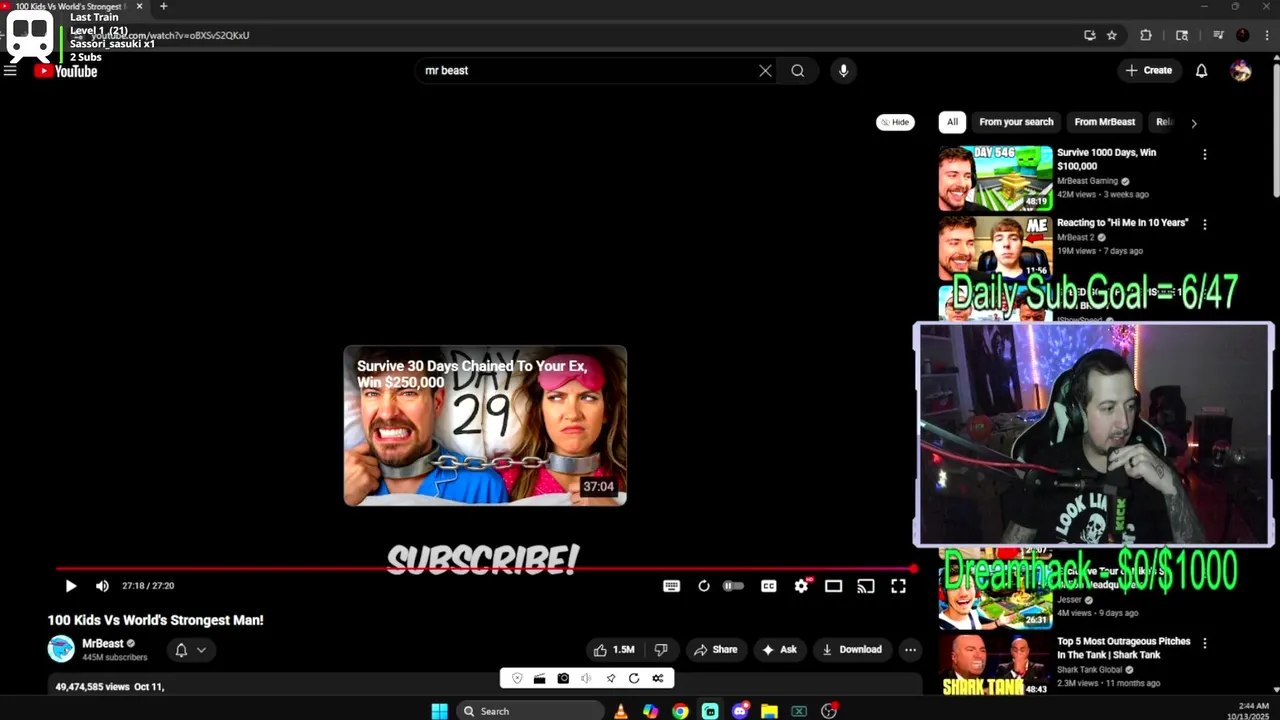Open the Chrome three-dot menu
The width and height of the screenshot is (1280, 720).
click(1266, 35)
